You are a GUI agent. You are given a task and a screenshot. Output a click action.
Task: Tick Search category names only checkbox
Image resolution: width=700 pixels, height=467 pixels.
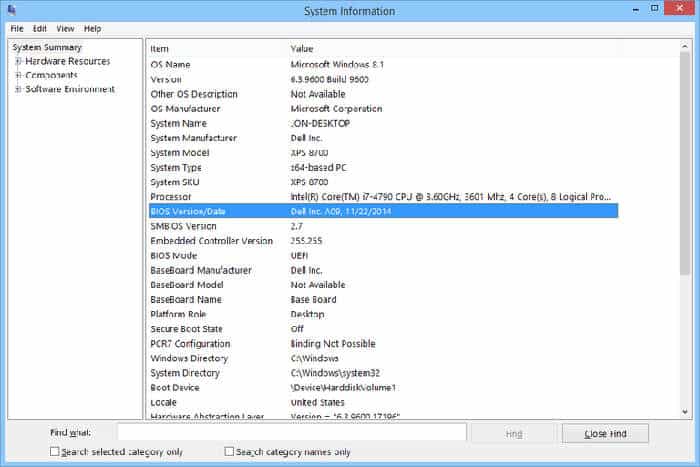tap(229, 452)
